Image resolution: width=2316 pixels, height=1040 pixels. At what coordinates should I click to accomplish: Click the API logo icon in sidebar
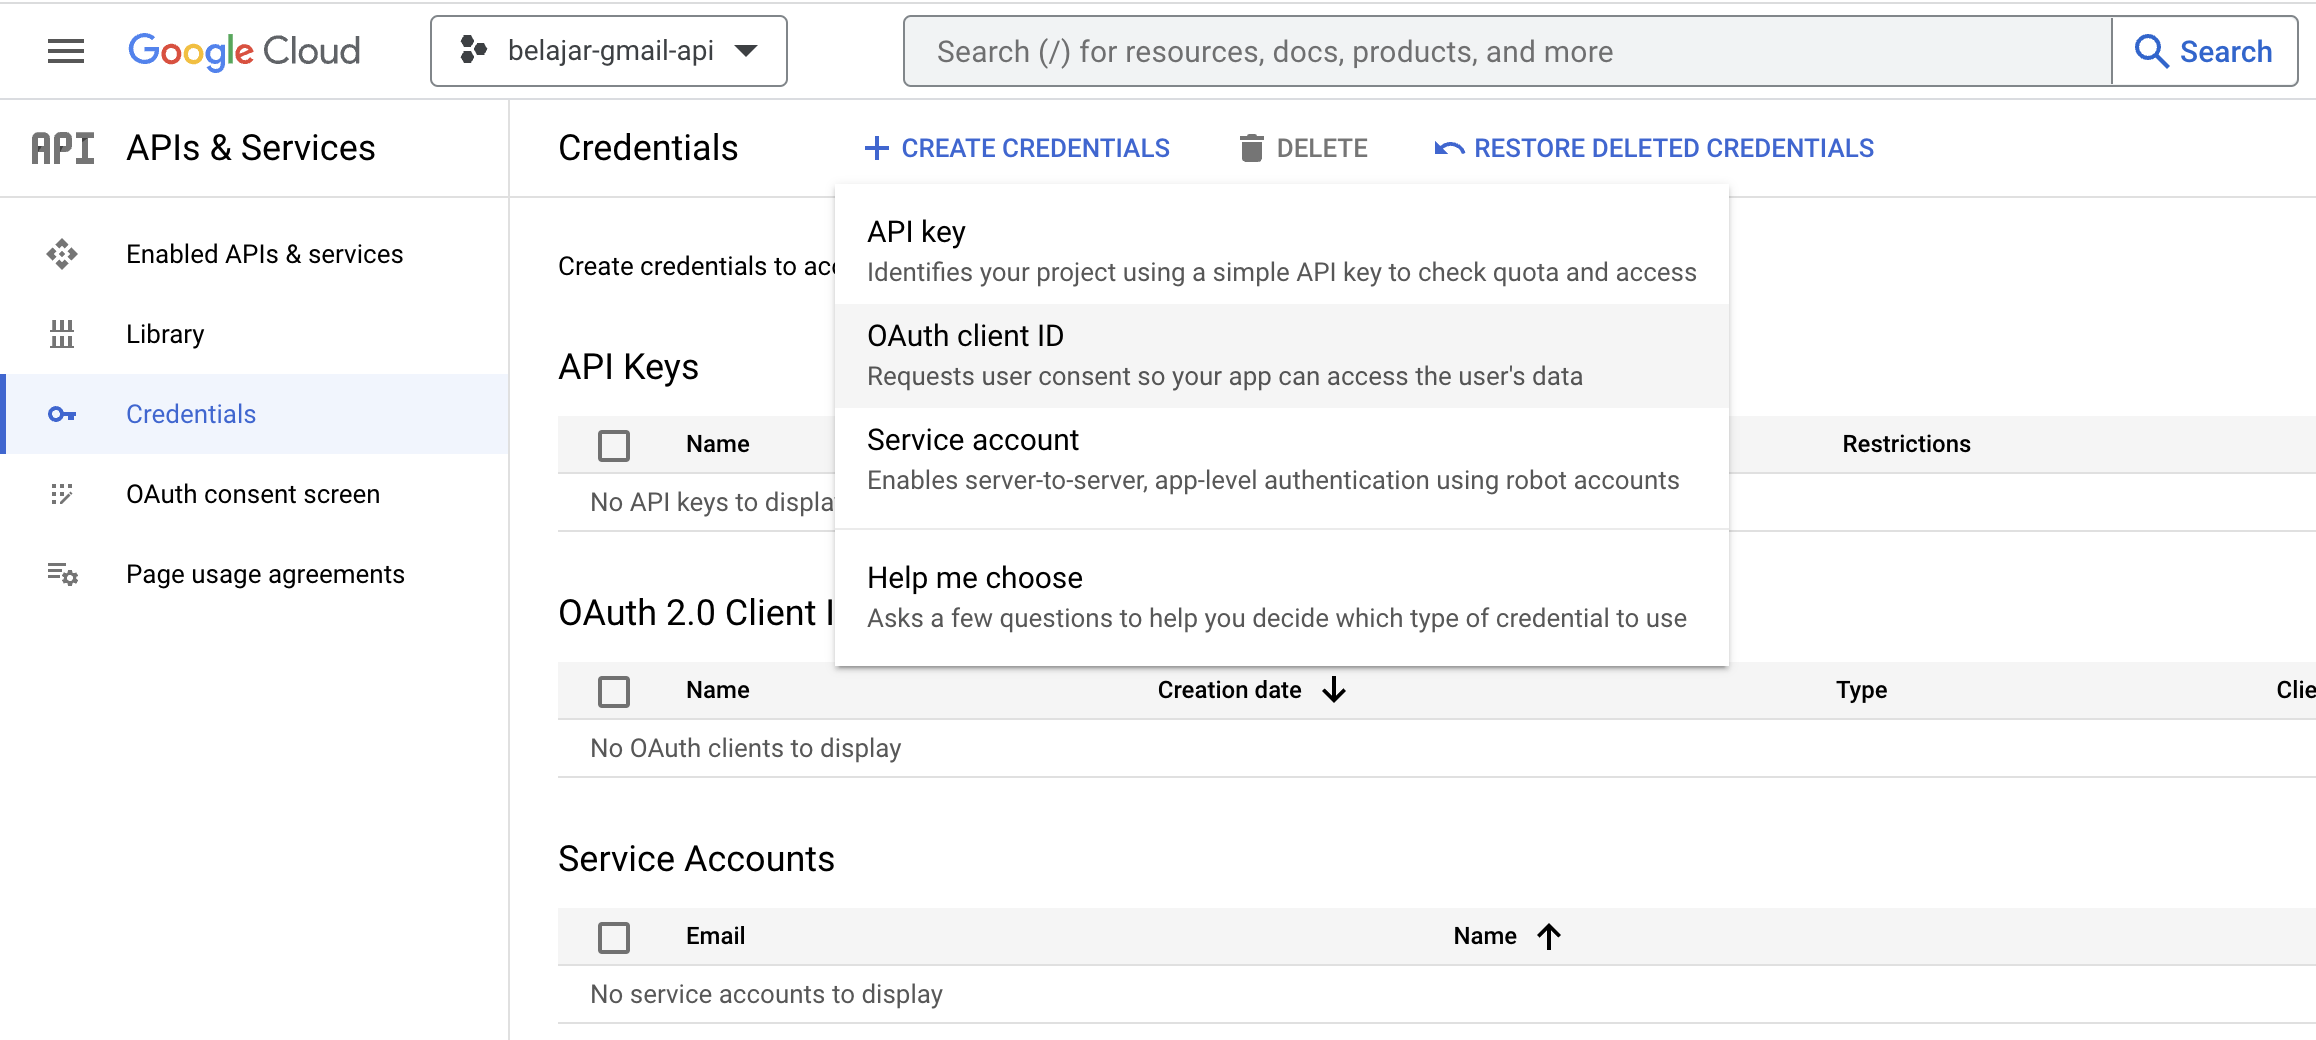coord(63,148)
